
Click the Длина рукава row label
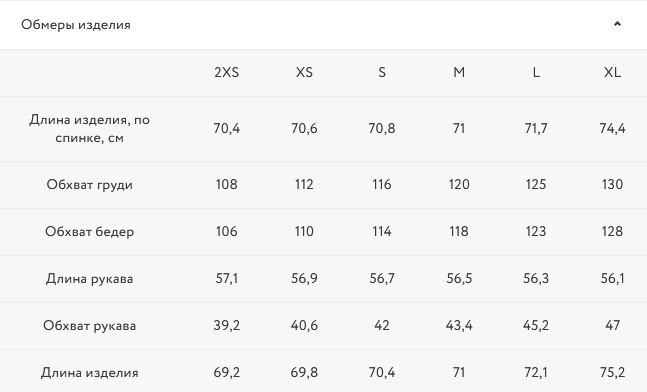(x=90, y=279)
